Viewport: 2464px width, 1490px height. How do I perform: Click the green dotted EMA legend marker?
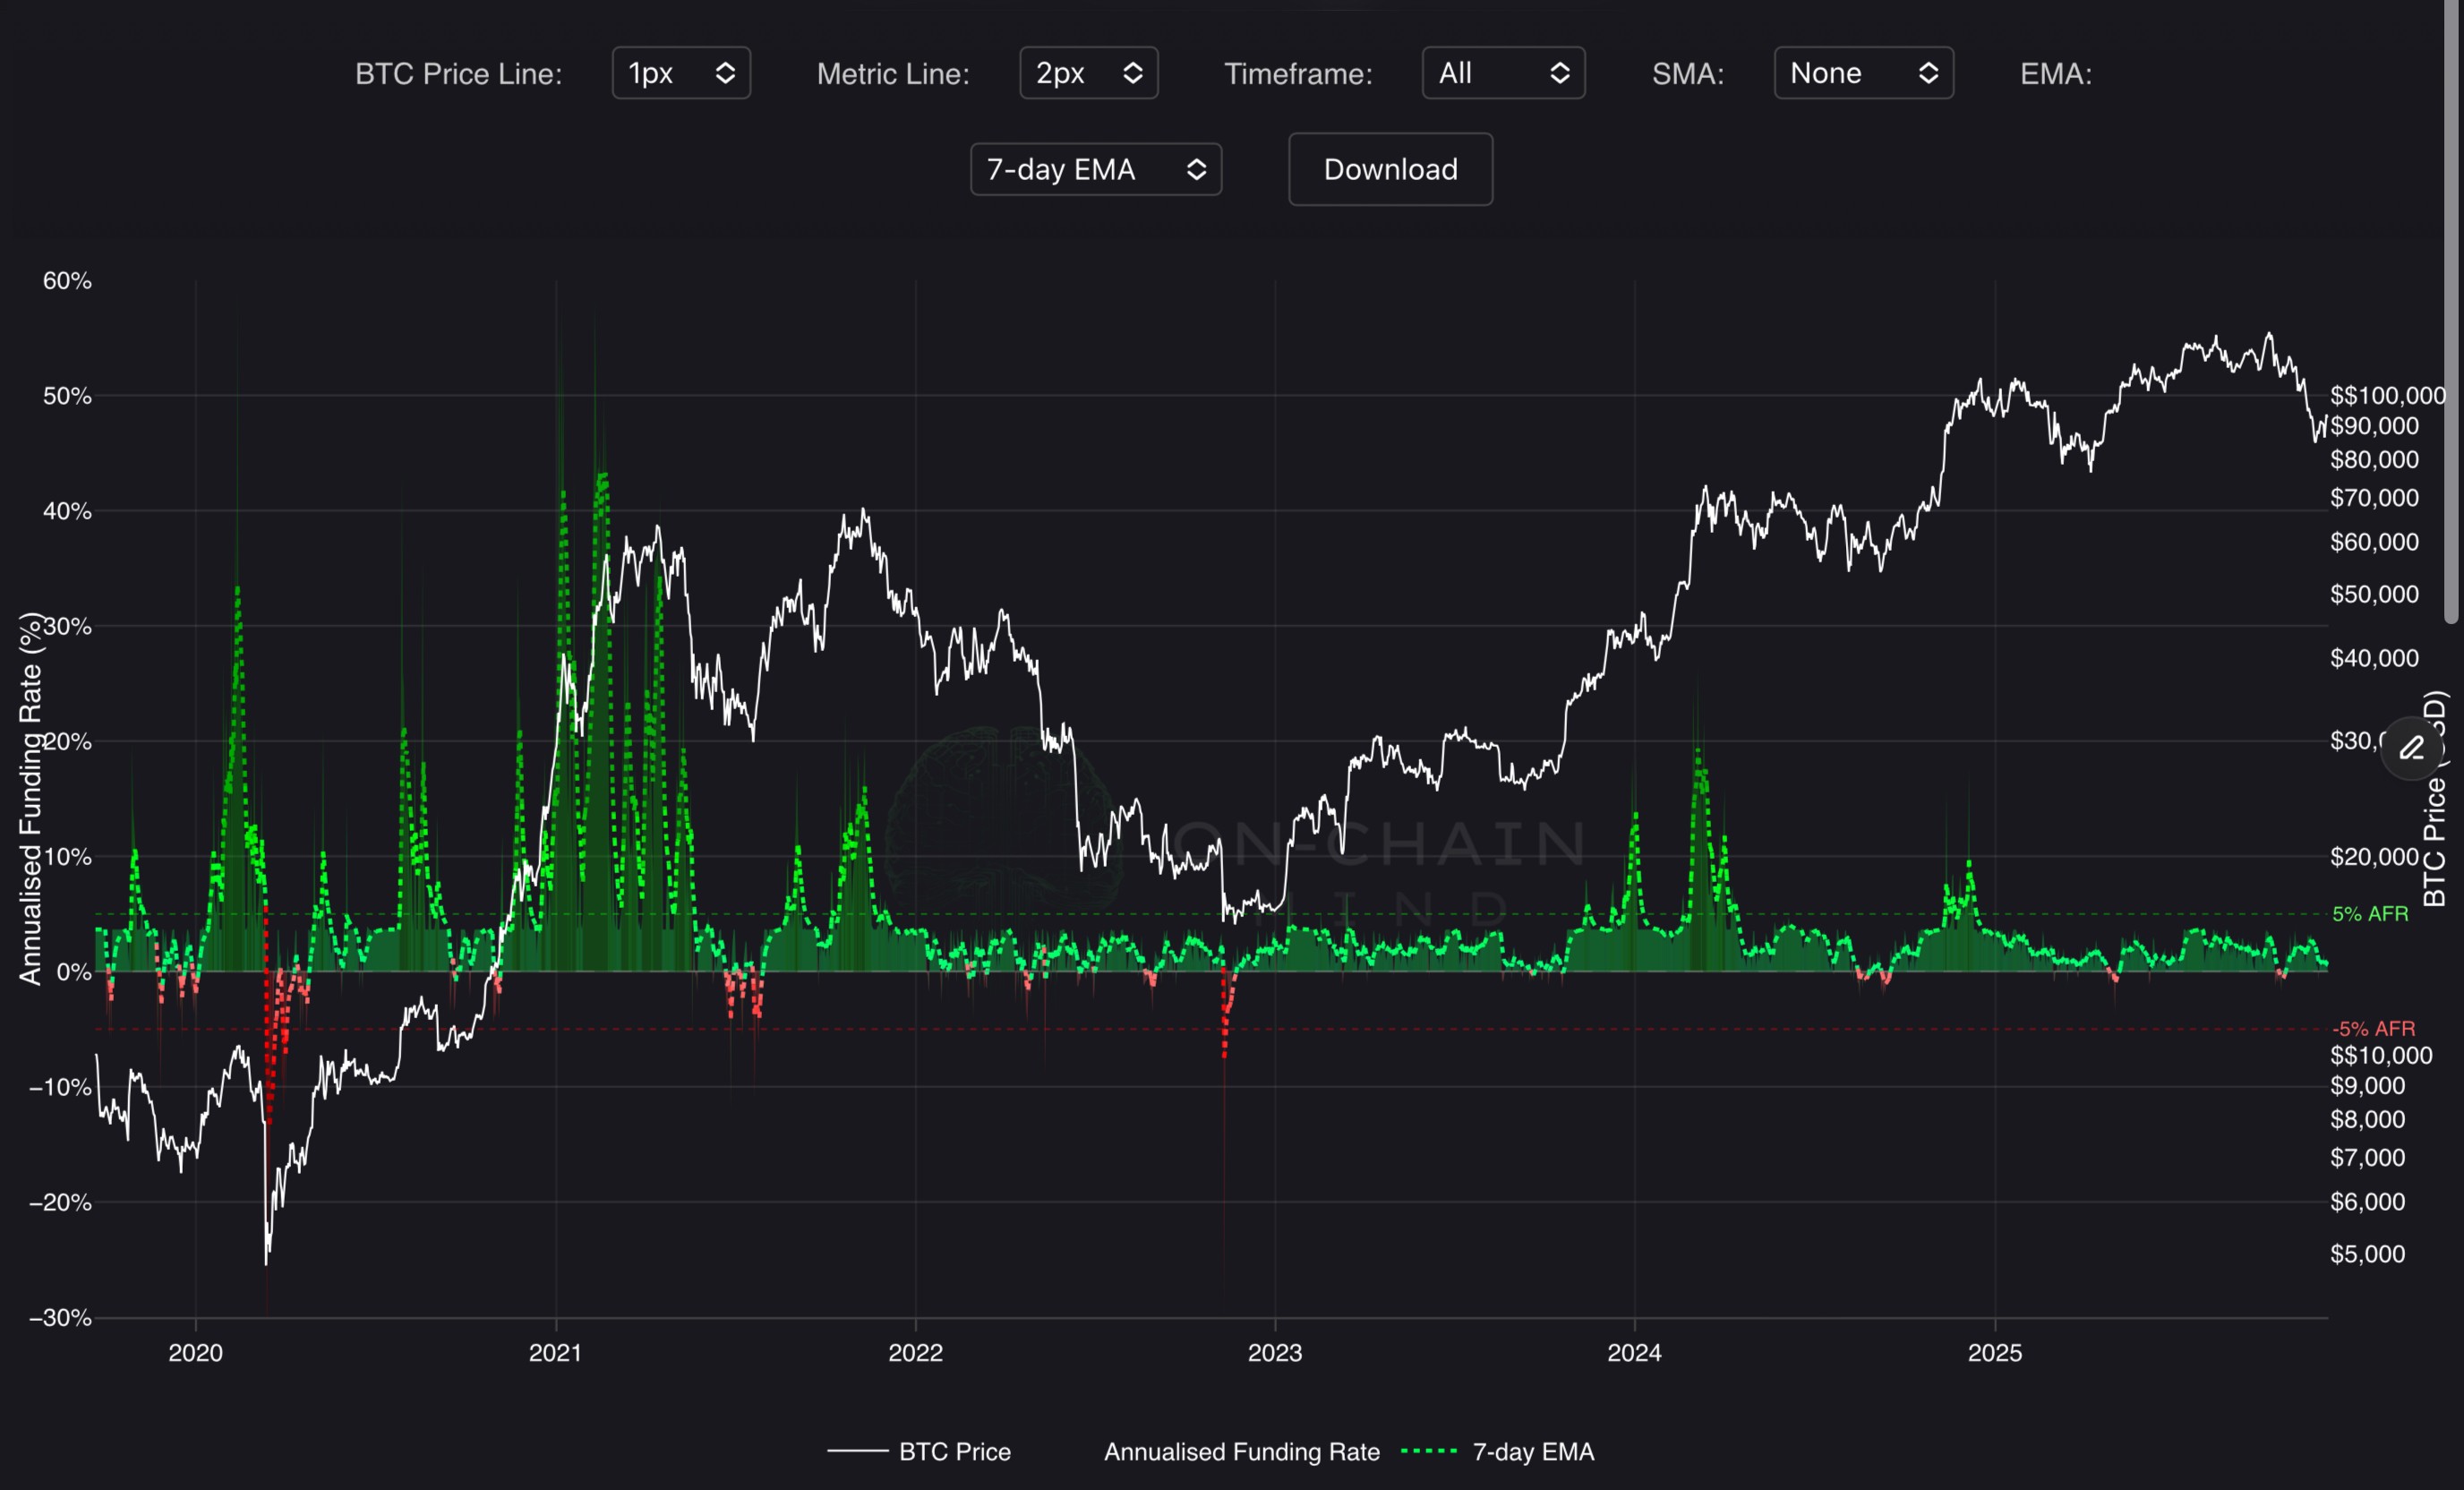tap(1429, 1451)
